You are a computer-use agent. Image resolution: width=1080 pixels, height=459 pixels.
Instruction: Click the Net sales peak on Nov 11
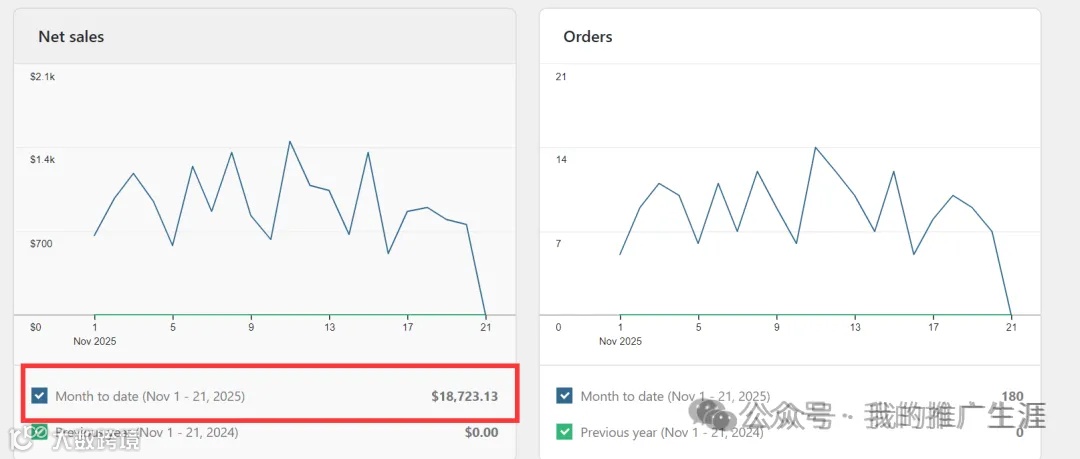[x=289, y=141]
